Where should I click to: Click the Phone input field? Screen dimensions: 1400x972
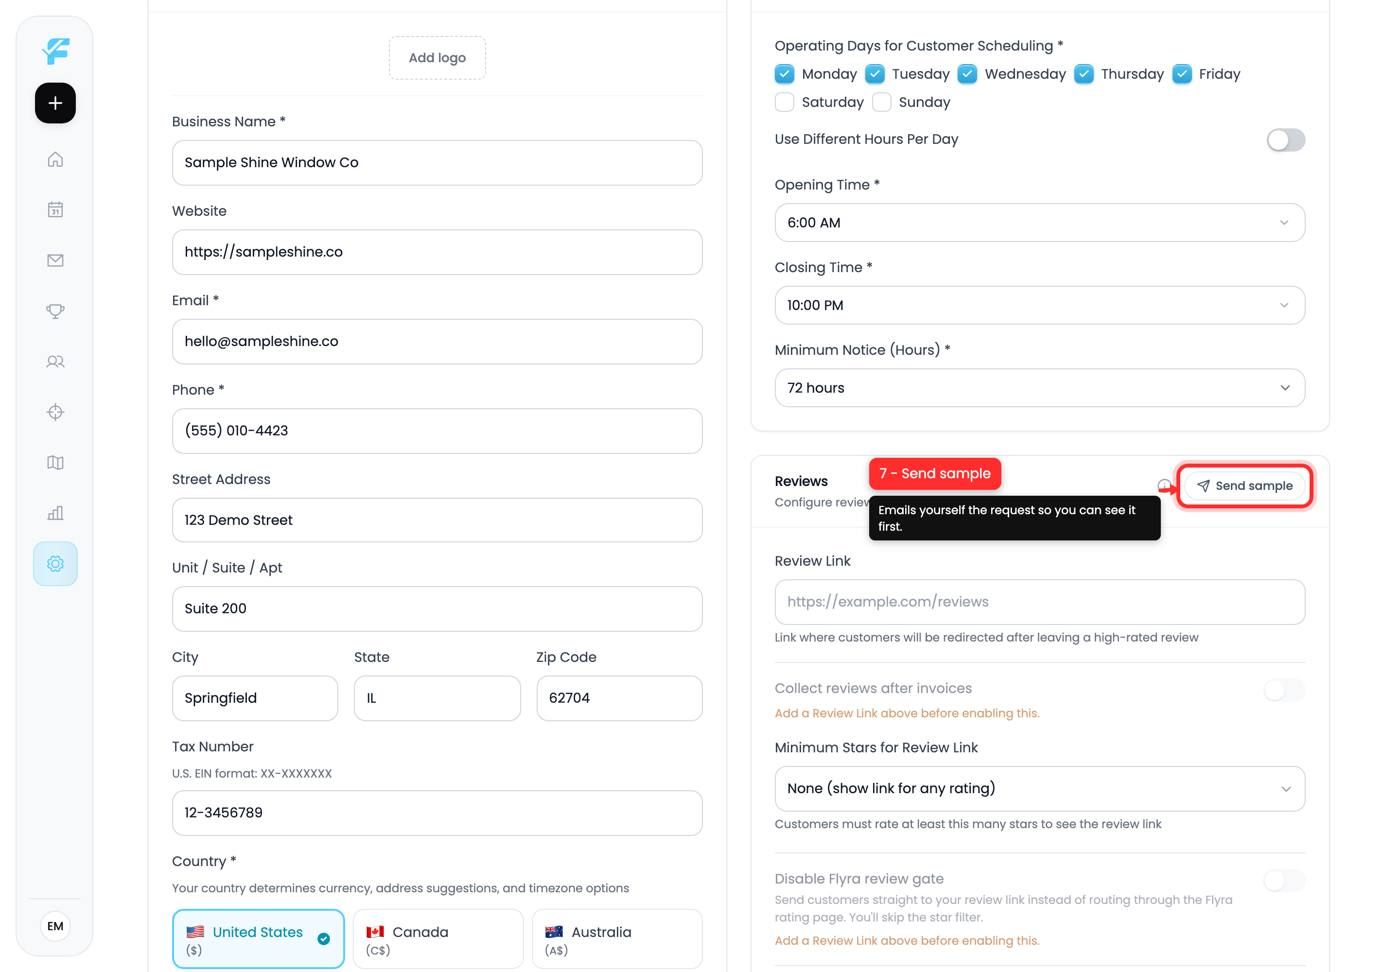click(x=437, y=431)
